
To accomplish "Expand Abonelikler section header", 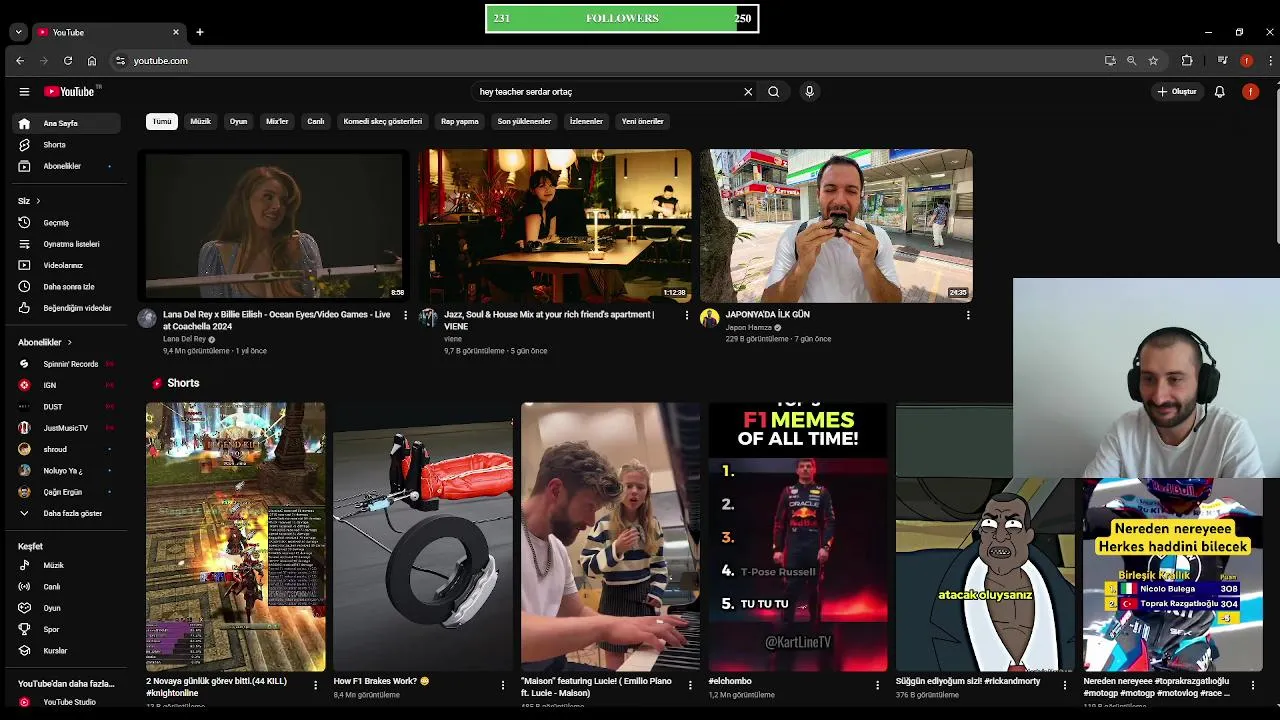I will tap(45, 342).
